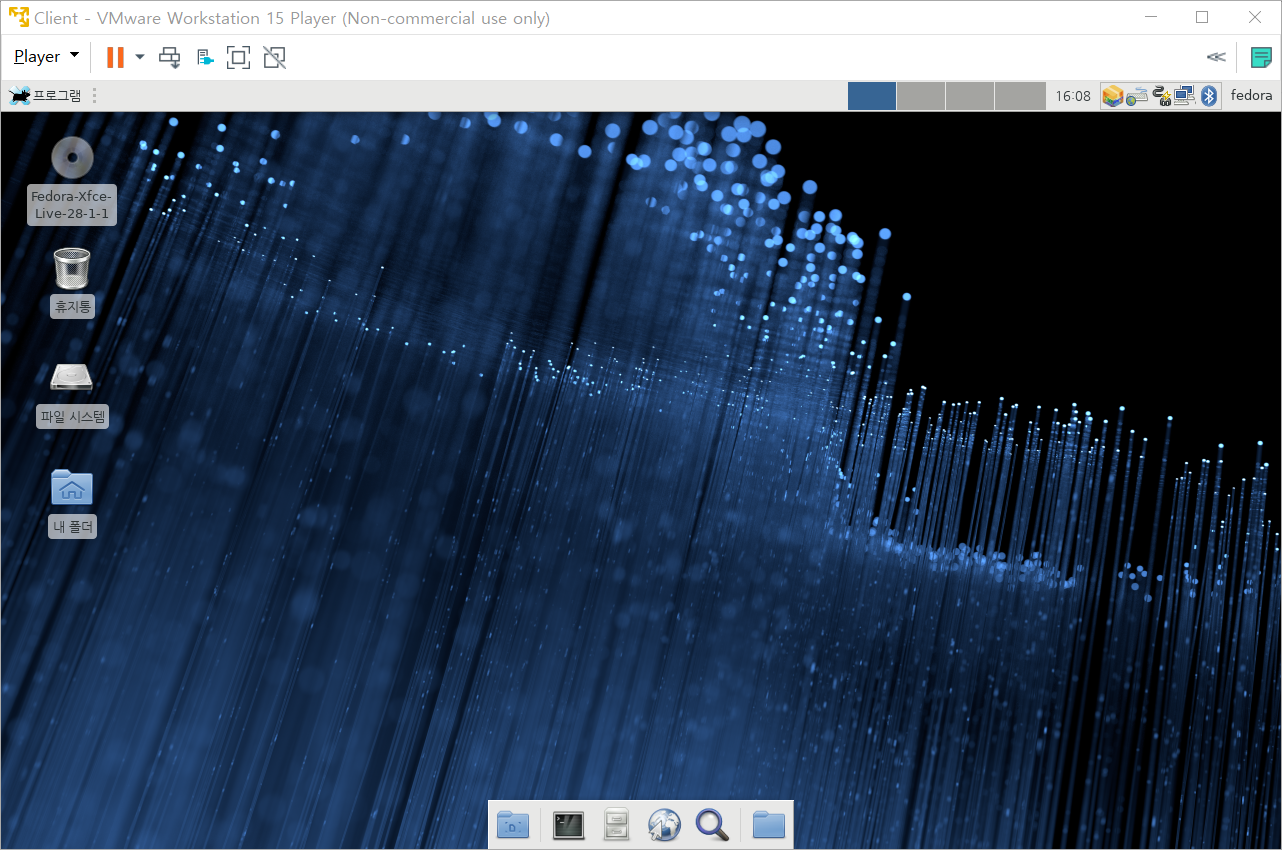Collapse the toolbar with double-chevron icon
Viewport: 1282px width, 850px height.
(1216, 57)
